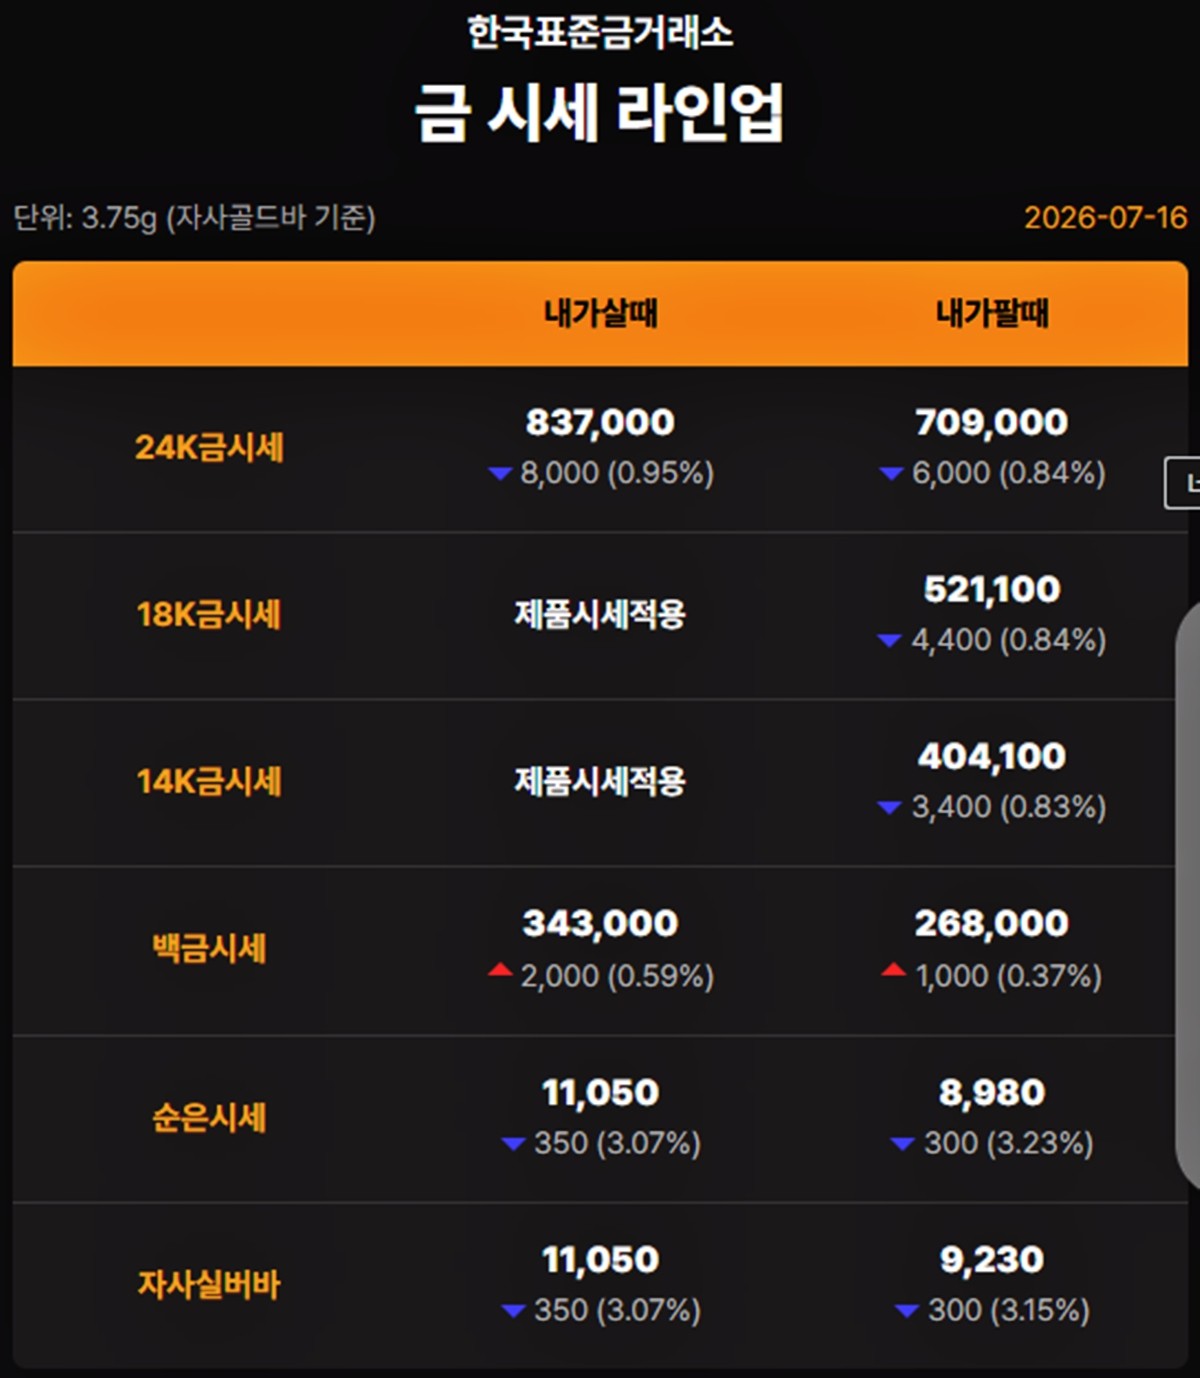Click the change value 2,000 (0.59%)
The image size is (1200, 1378).
[617, 976]
